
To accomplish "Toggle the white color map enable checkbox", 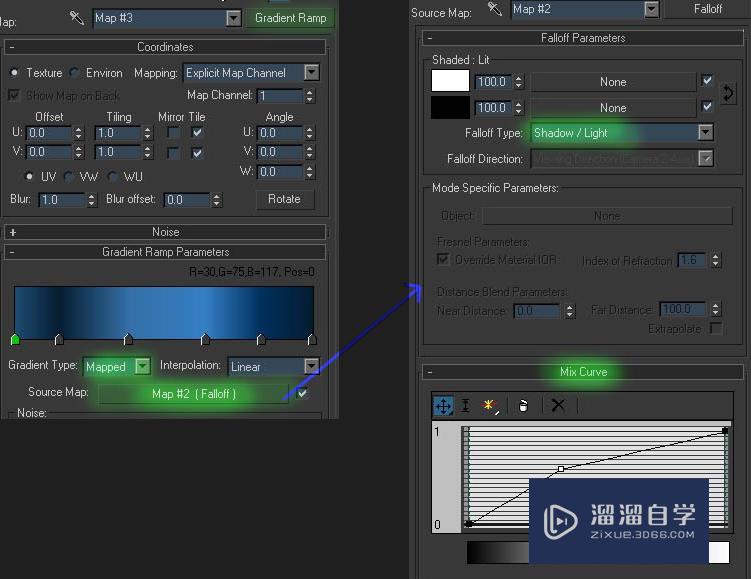I will [707, 80].
